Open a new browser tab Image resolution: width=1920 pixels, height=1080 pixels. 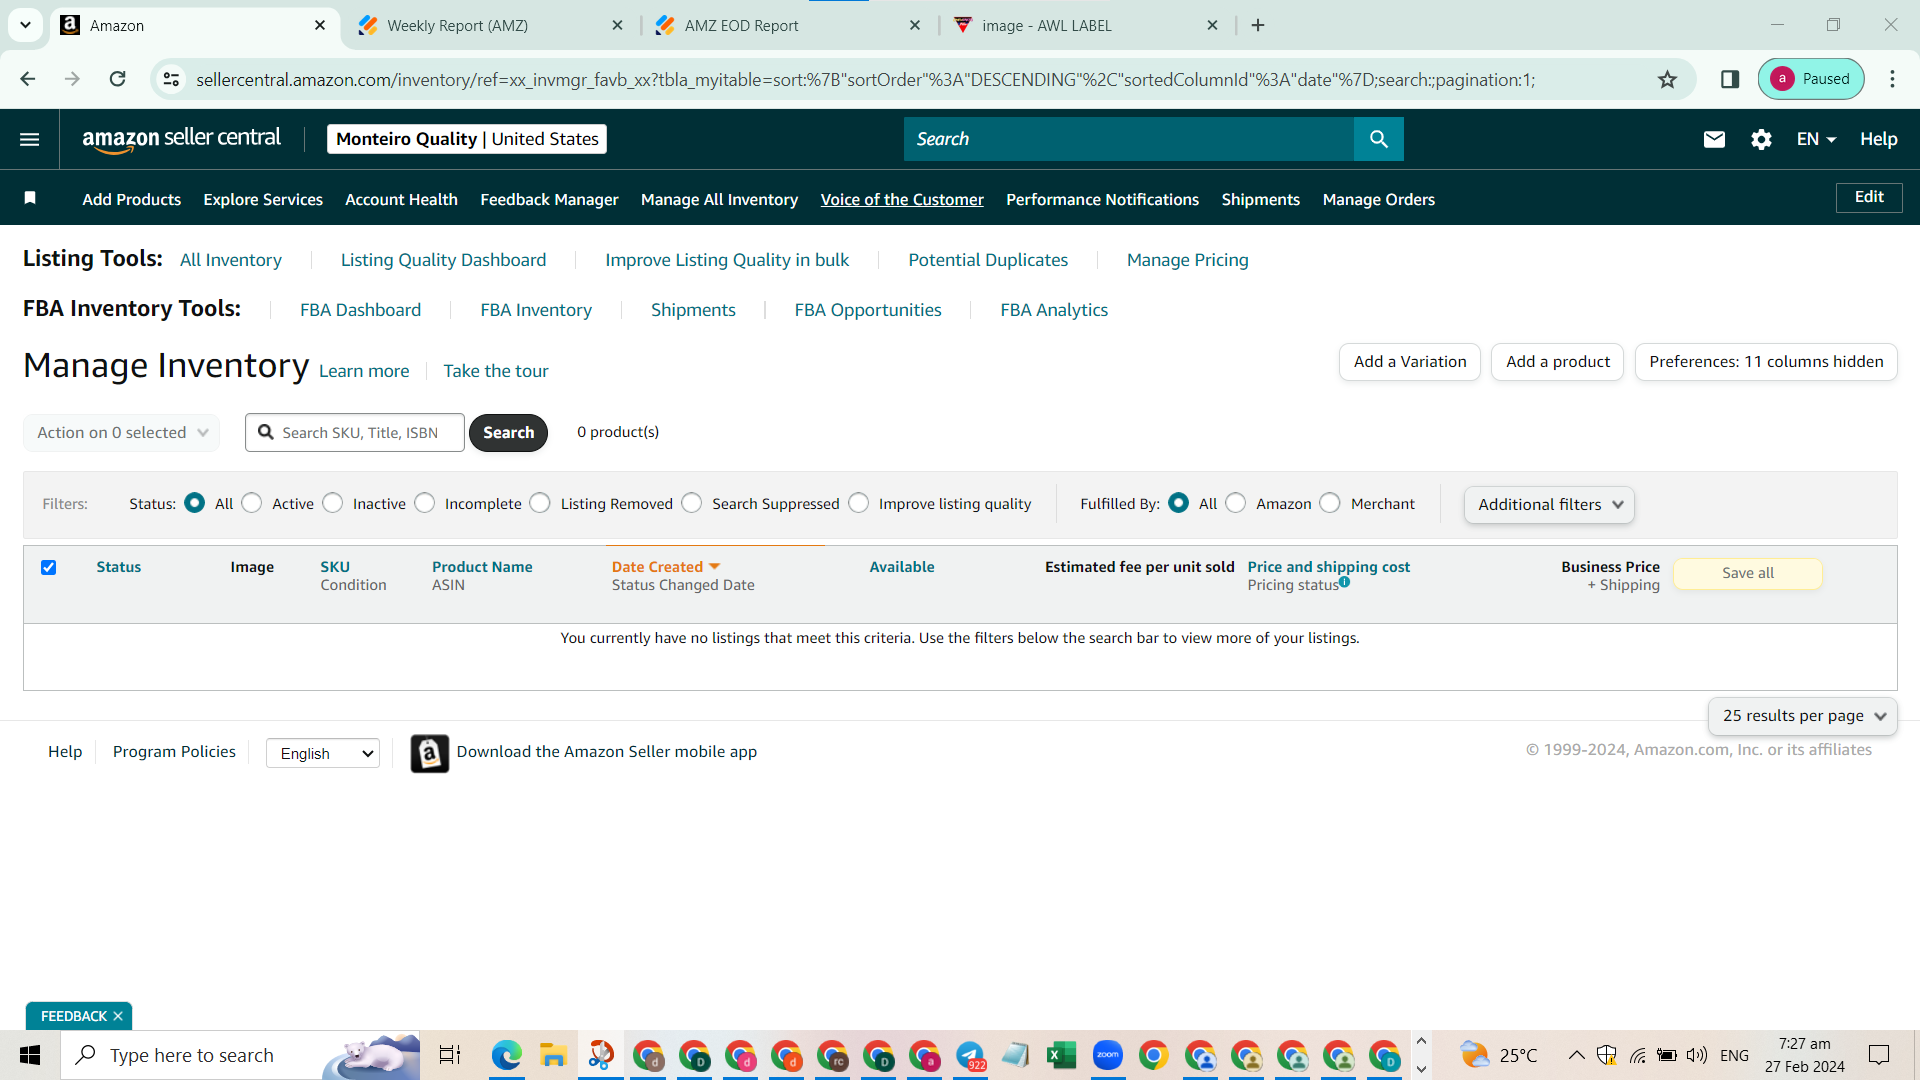[1258, 25]
